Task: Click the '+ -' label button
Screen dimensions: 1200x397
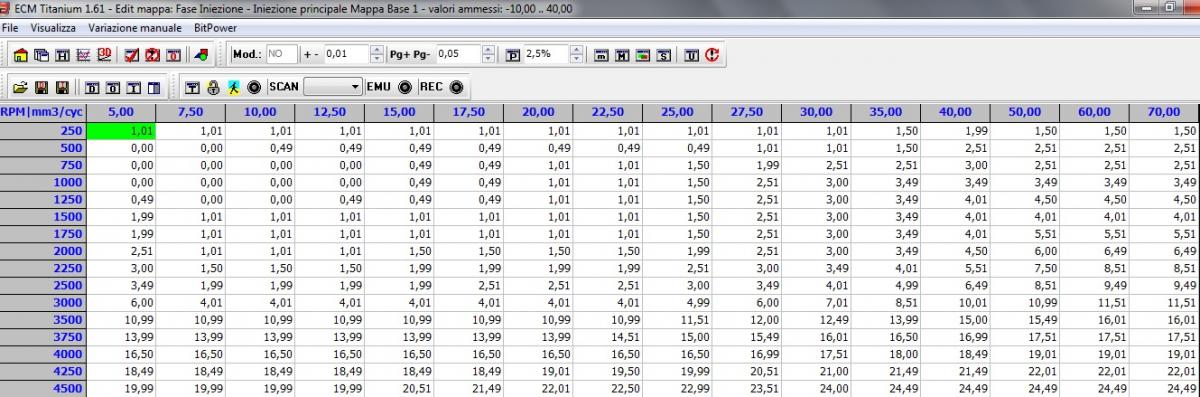Action: [311, 55]
